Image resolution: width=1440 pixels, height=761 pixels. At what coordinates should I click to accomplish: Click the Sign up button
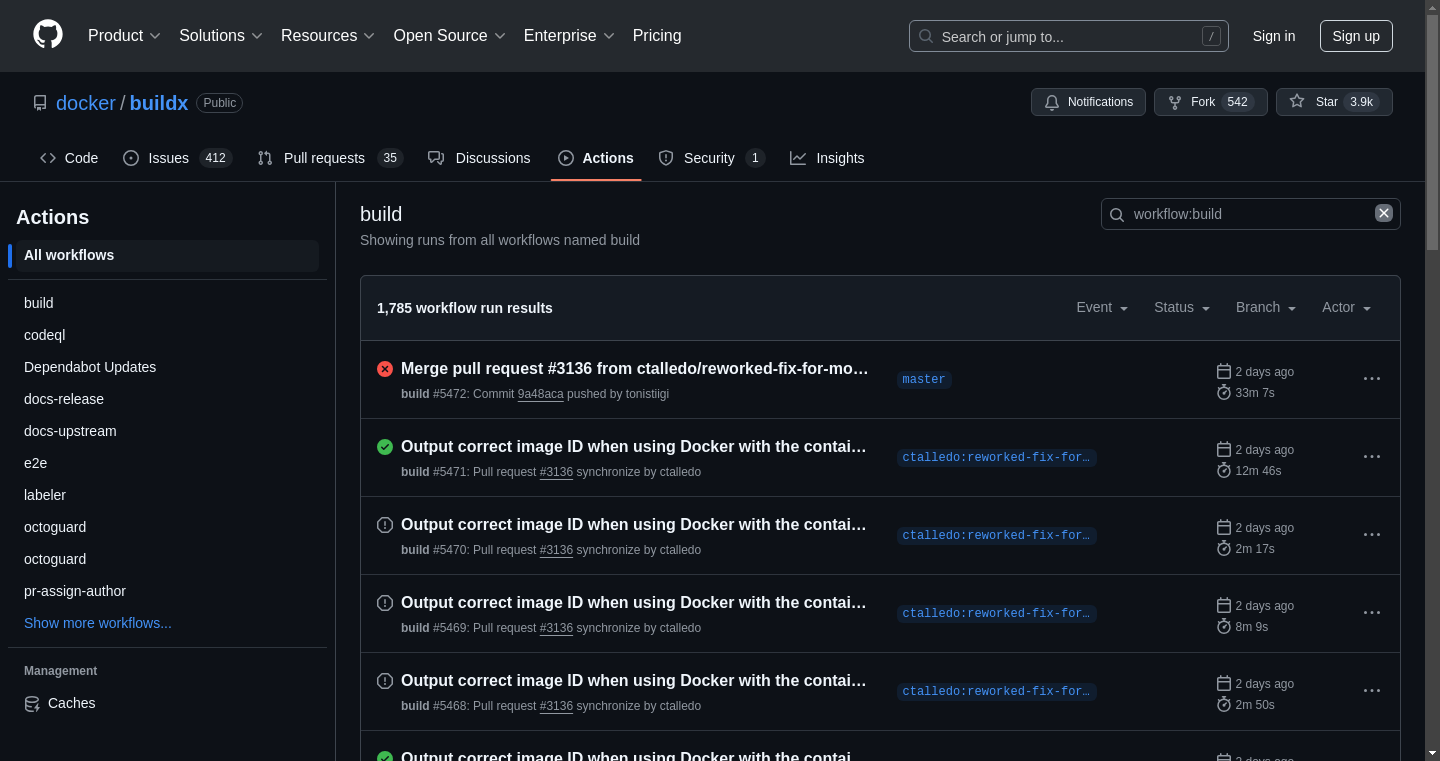(x=1356, y=36)
